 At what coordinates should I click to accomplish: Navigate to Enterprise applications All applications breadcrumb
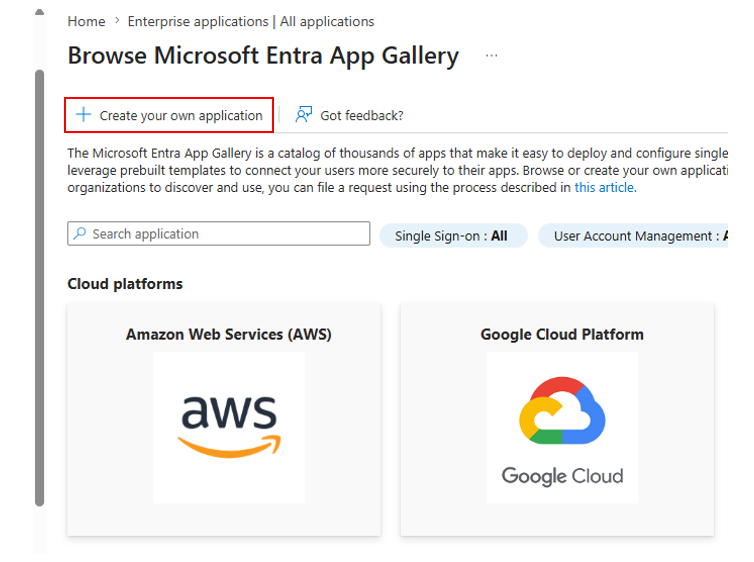(251, 21)
